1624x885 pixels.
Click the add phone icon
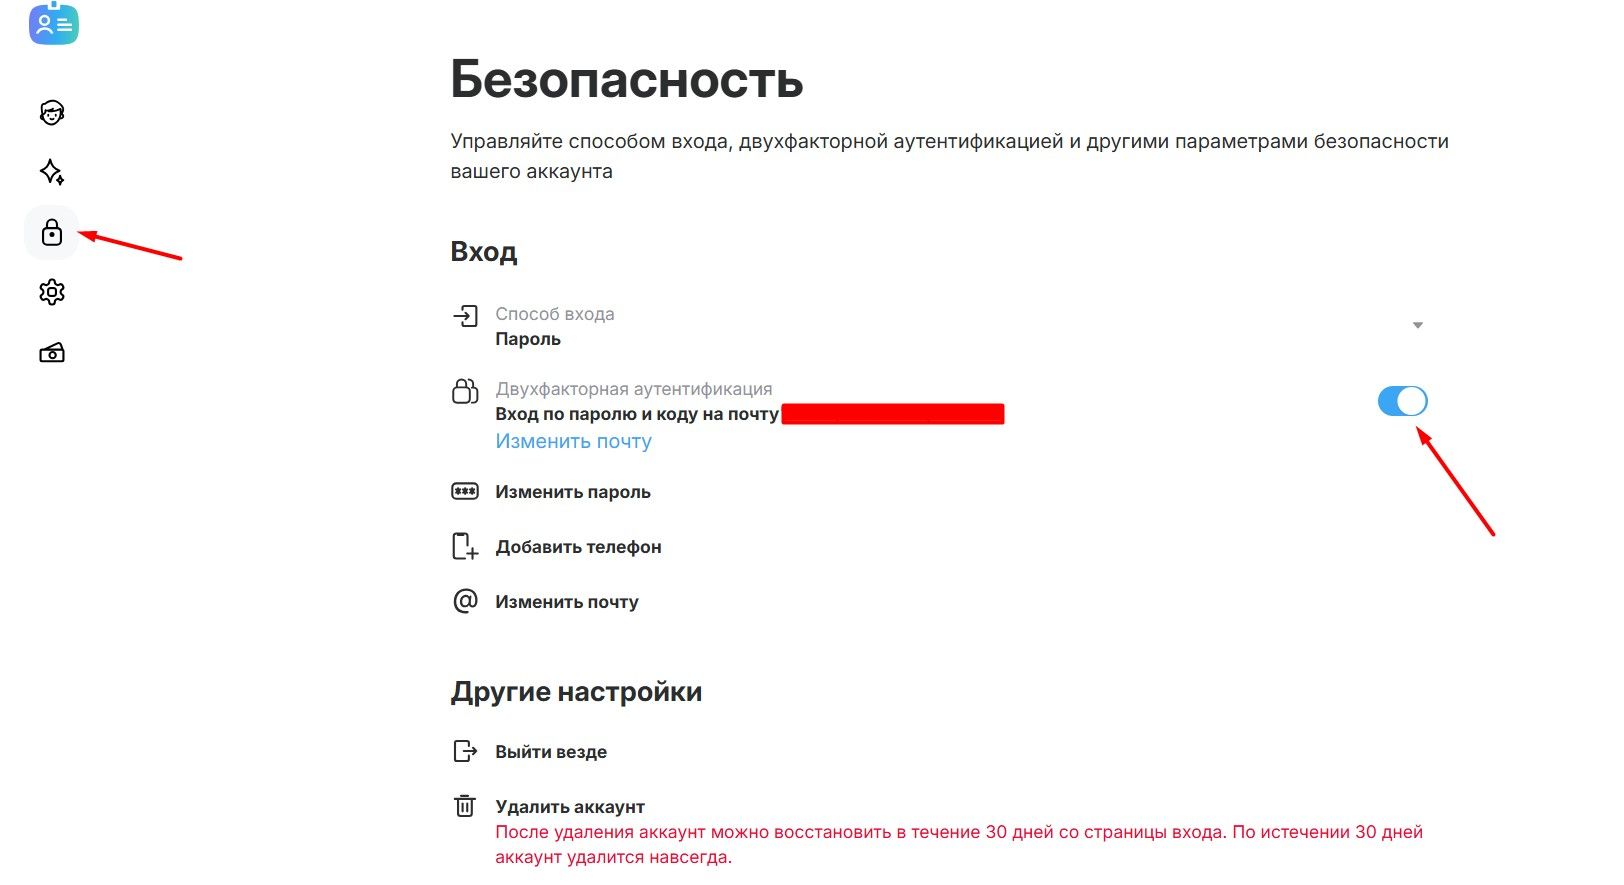pyautogui.click(x=465, y=546)
